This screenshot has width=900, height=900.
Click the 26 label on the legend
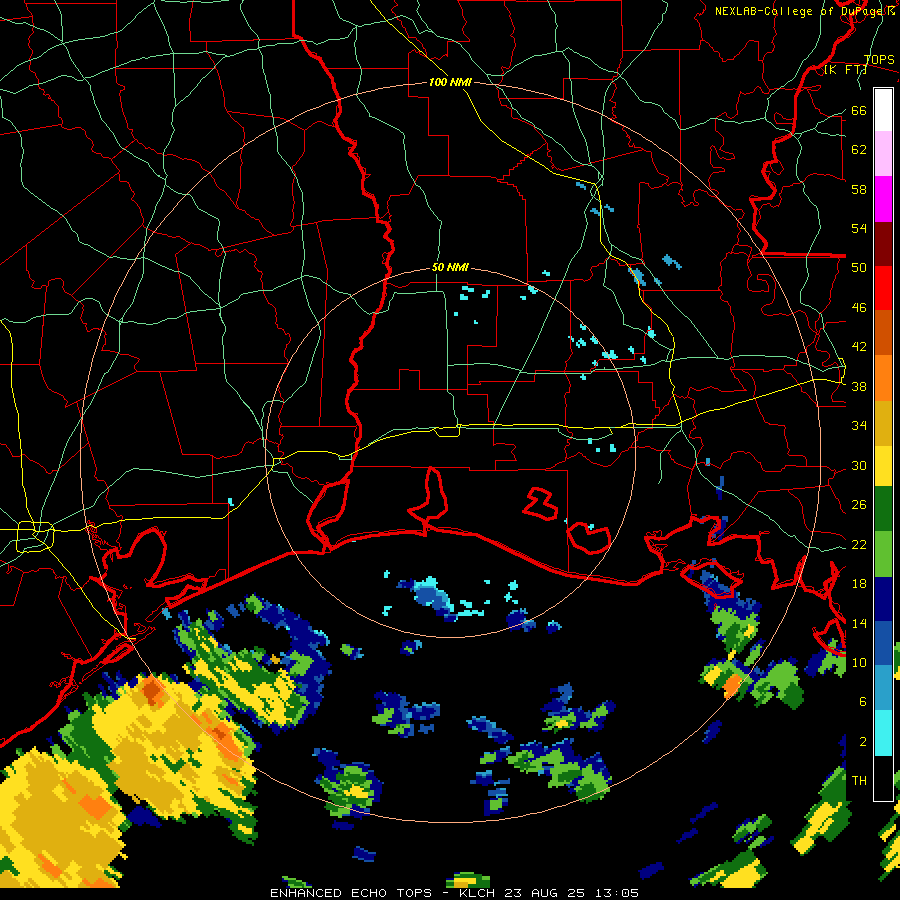coord(859,505)
